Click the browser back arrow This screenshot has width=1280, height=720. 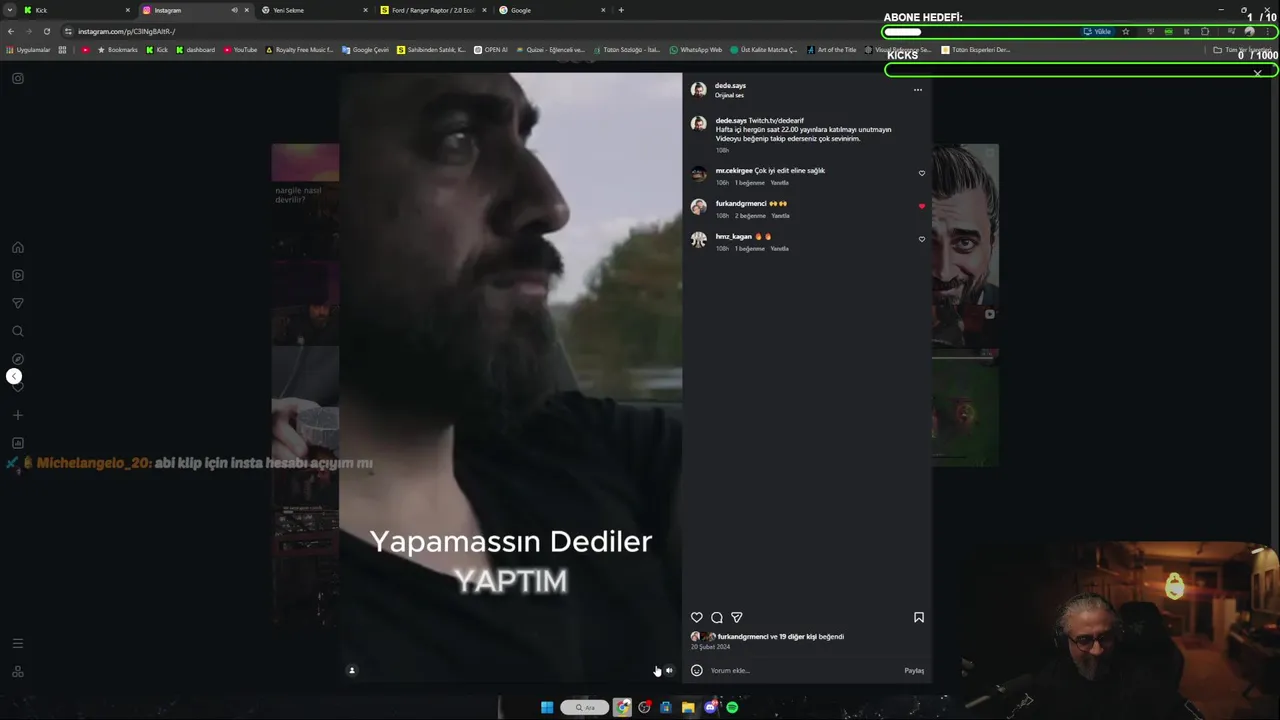point(11,31)
